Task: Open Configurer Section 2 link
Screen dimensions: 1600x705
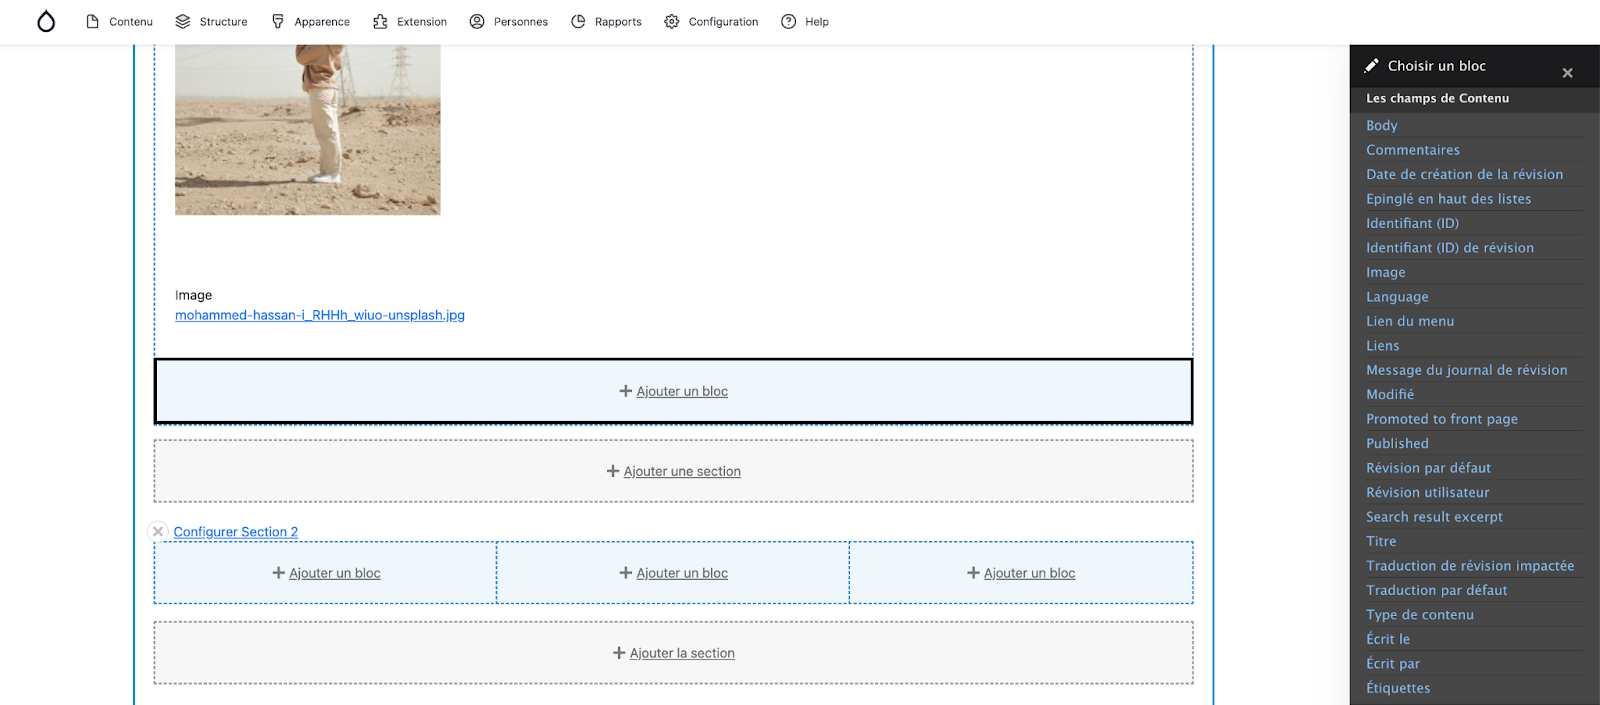Action: click(x=236, y=532)
